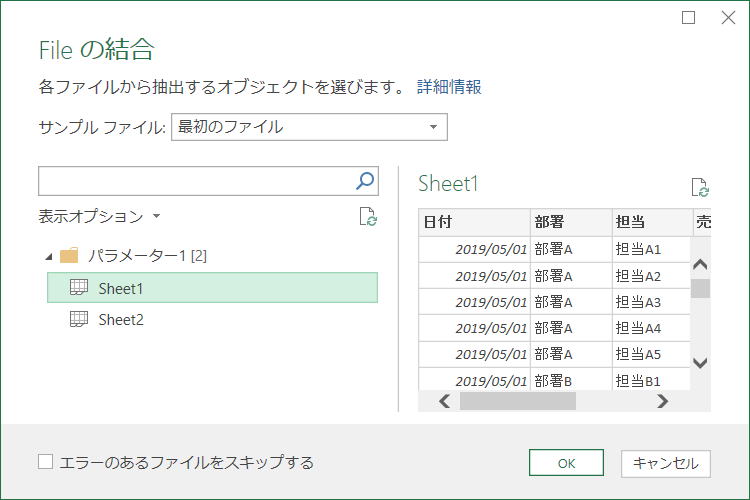The height and width of the screenshot is (500, 750).
Task: Click the cell 担当A2
Action: coord(651,276)
